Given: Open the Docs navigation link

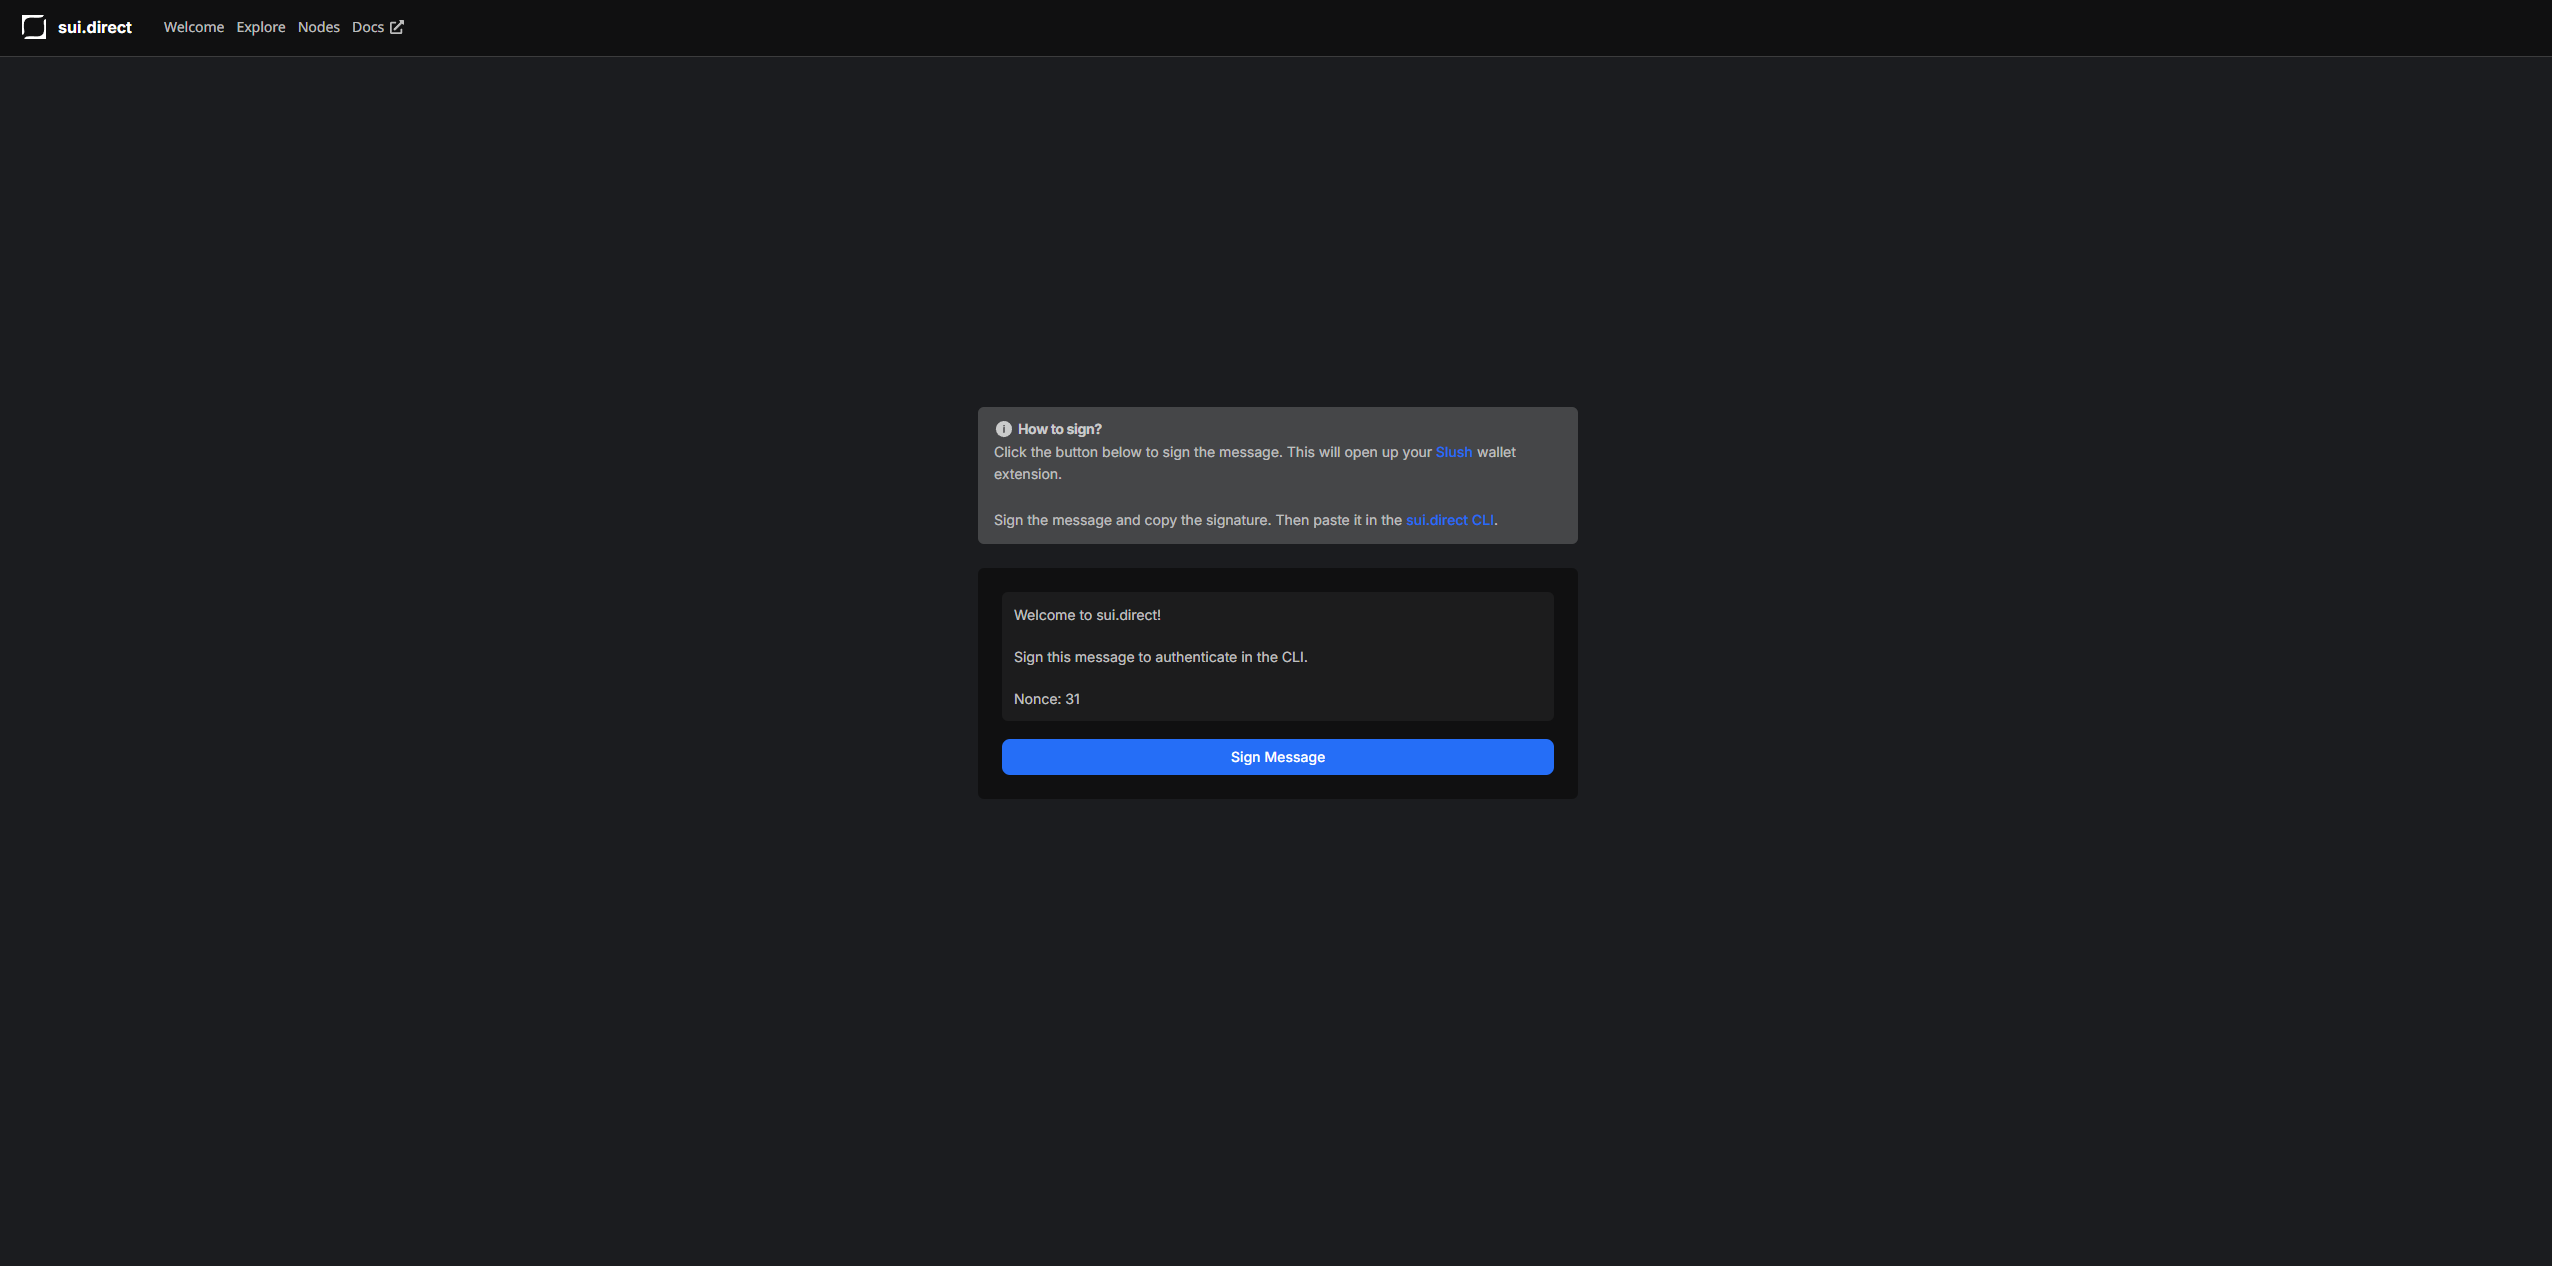Looking at the screenshot, I should 368,27.
